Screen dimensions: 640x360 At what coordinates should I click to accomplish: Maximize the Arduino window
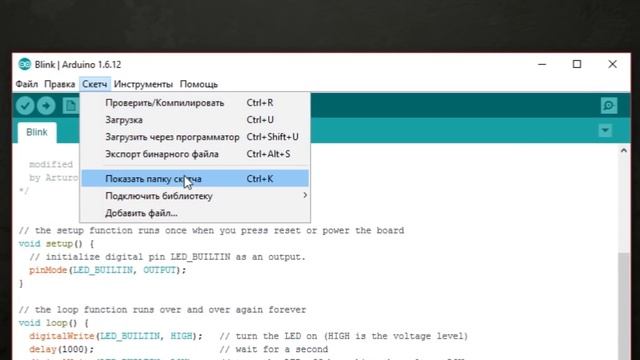click(x=577, y=64)
